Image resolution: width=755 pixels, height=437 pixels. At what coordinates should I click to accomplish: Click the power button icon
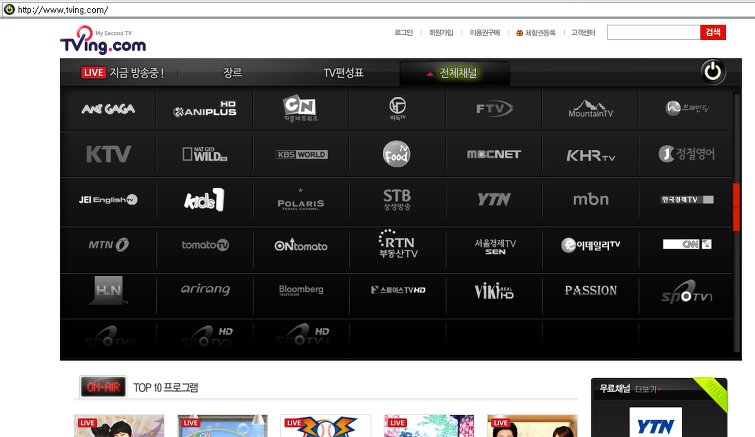[713, 72]
